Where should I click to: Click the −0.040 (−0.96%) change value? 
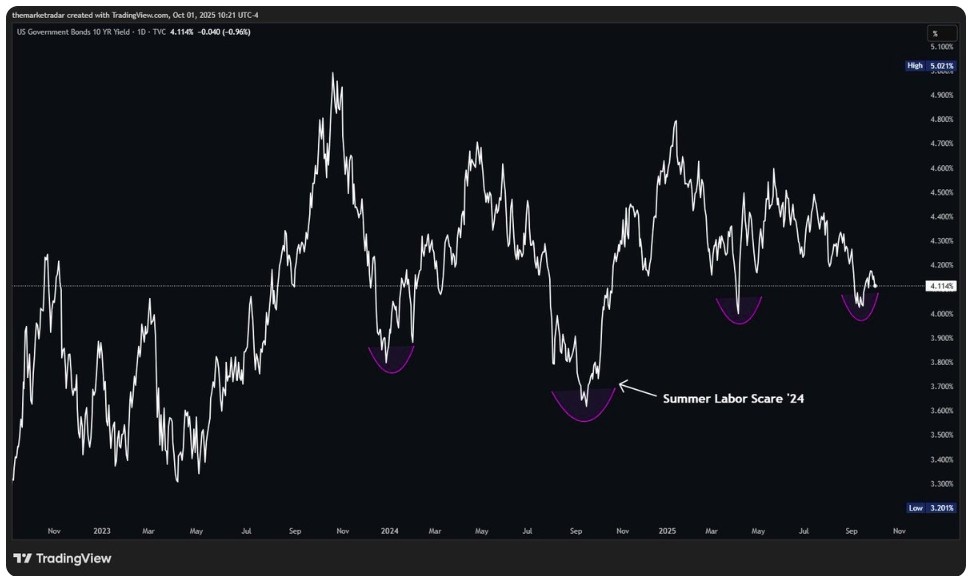click(224, 32)
